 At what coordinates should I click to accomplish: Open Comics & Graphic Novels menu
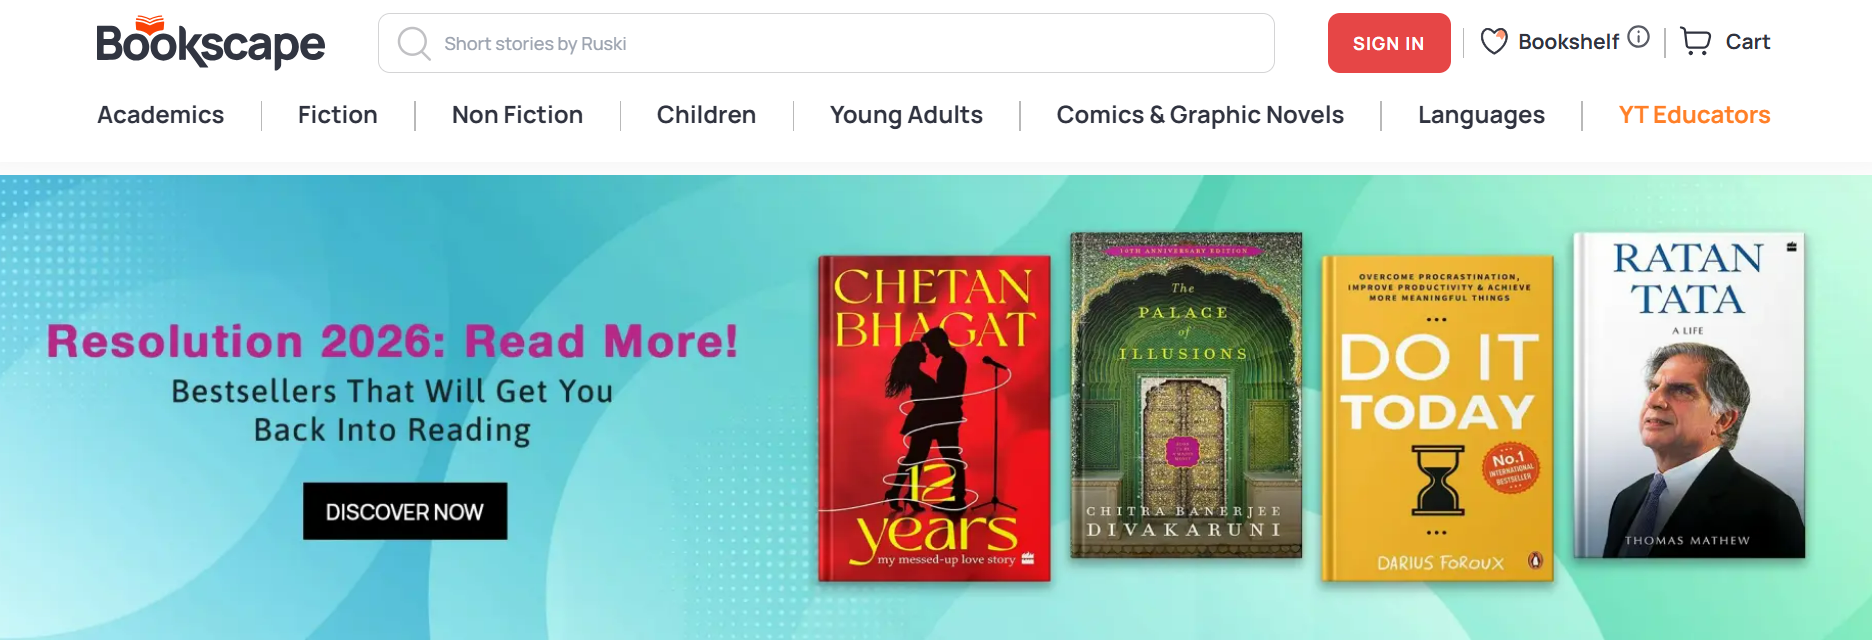coord(1200,115)
